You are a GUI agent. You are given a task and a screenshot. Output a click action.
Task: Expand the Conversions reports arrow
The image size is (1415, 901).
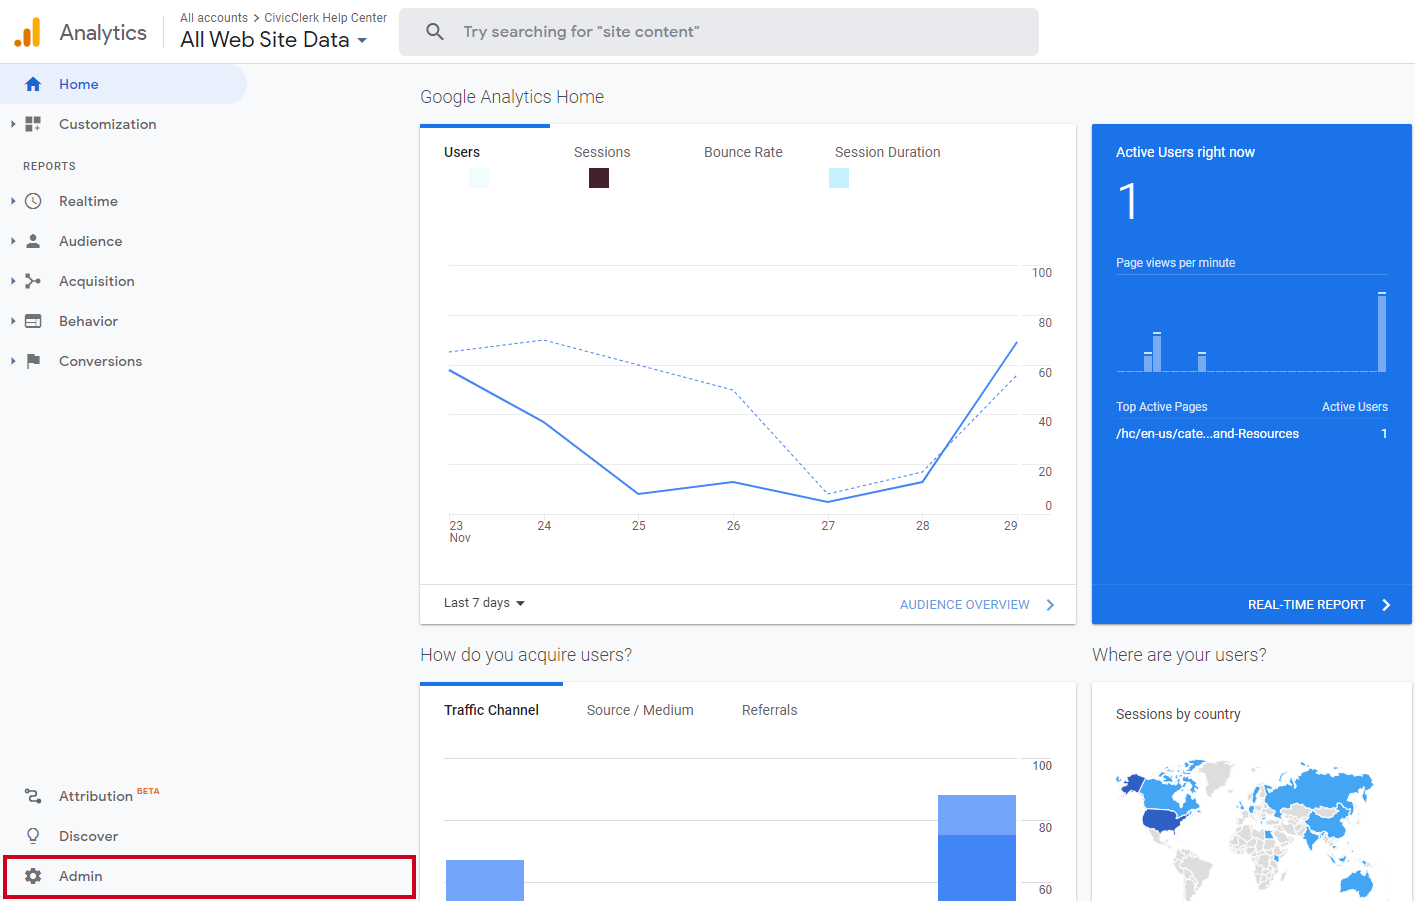[13, 361]
